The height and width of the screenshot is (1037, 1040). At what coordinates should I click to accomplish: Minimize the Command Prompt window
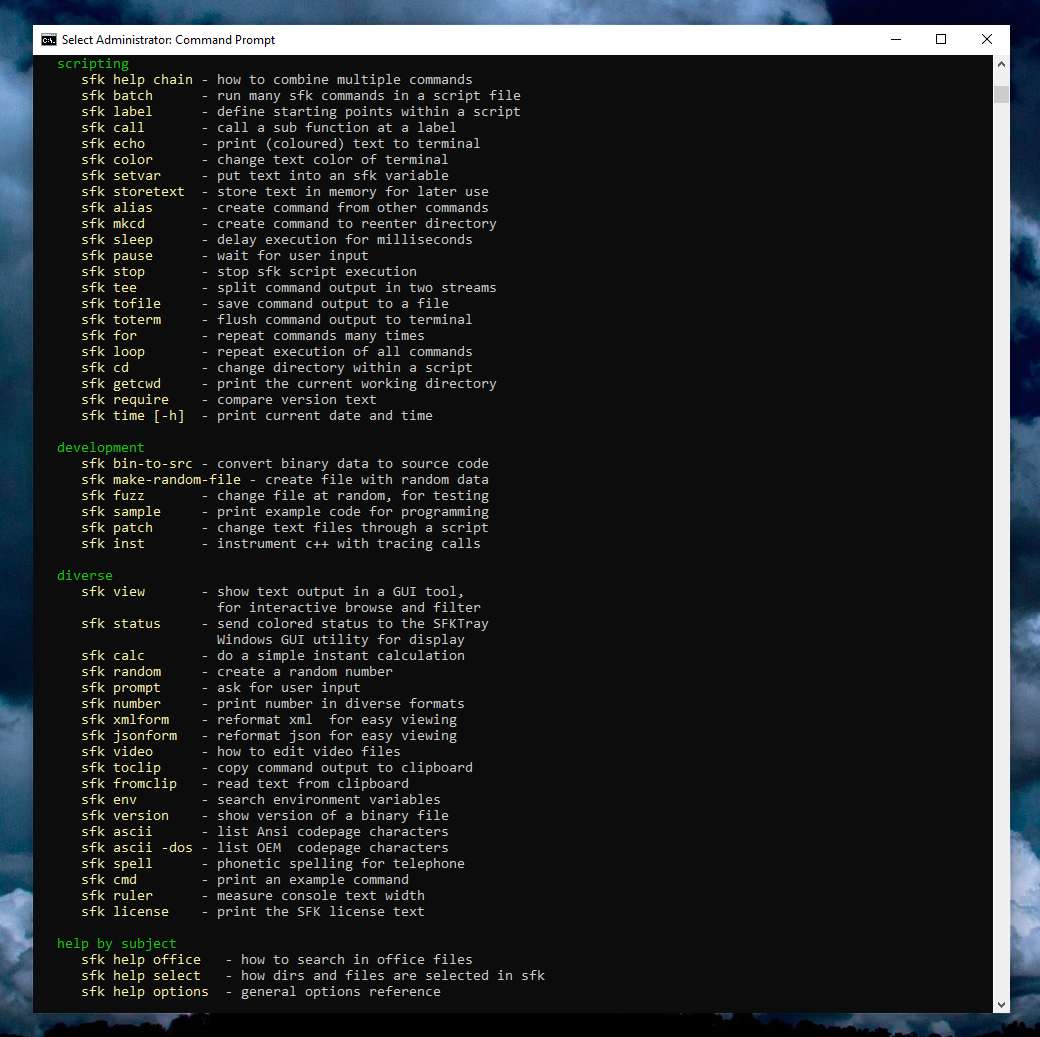tap(895, 40)
